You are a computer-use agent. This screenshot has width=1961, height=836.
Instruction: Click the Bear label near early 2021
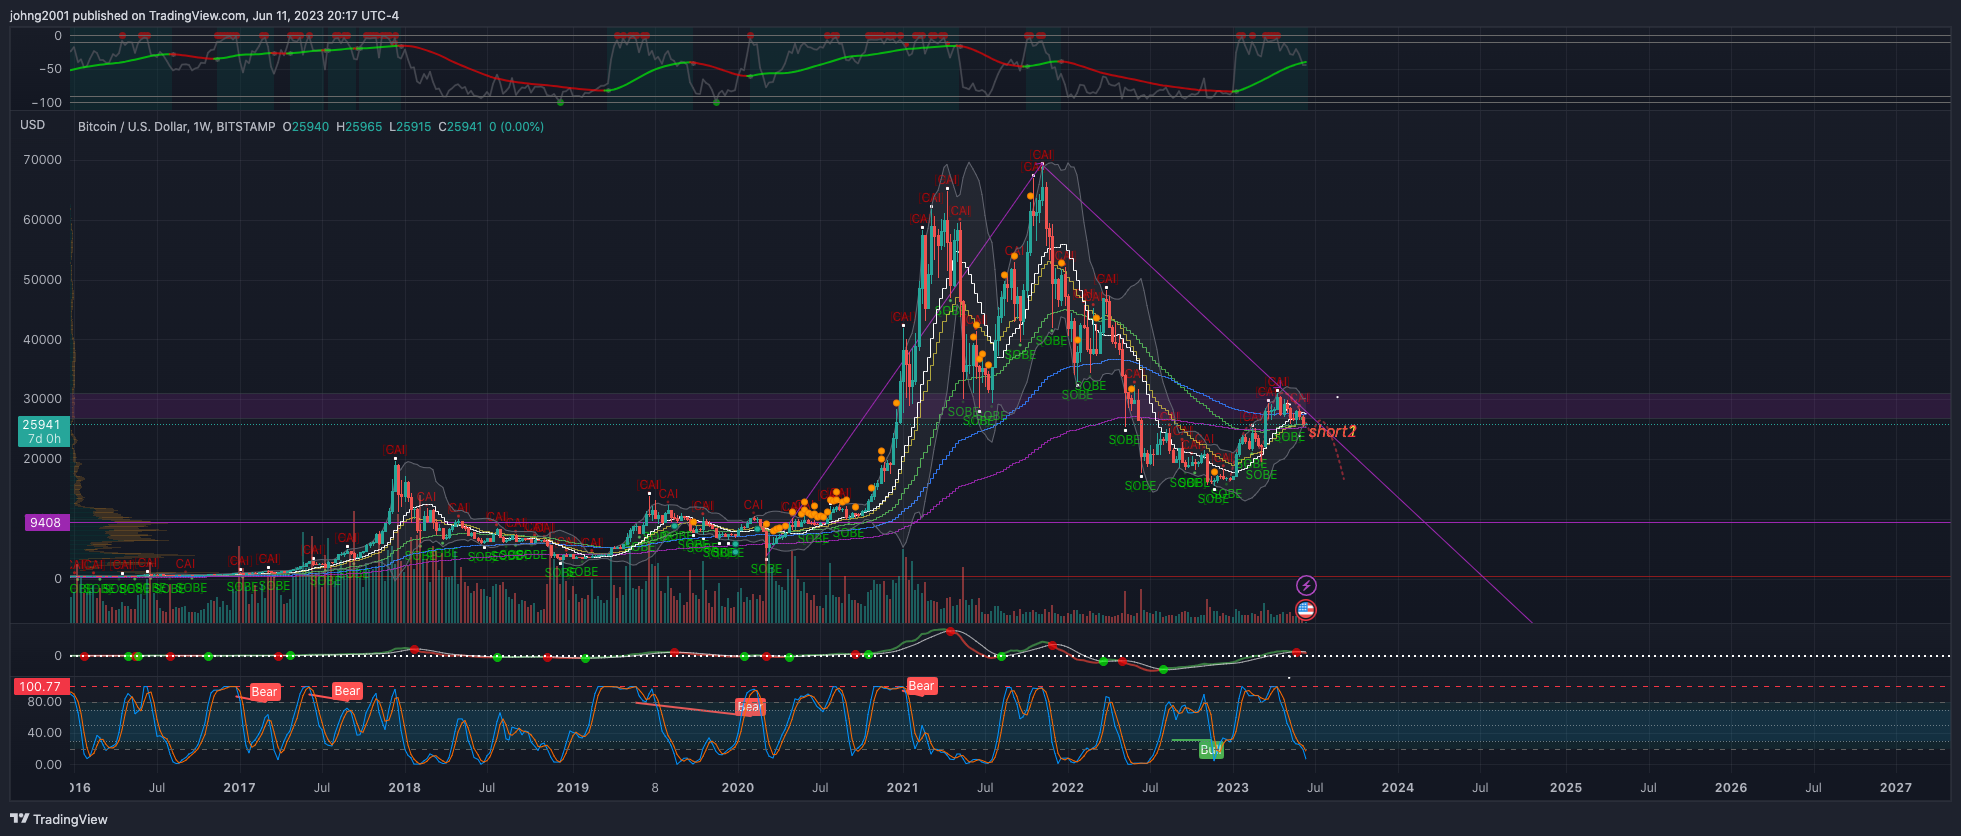pyautogui.click(x=921, y=686)
